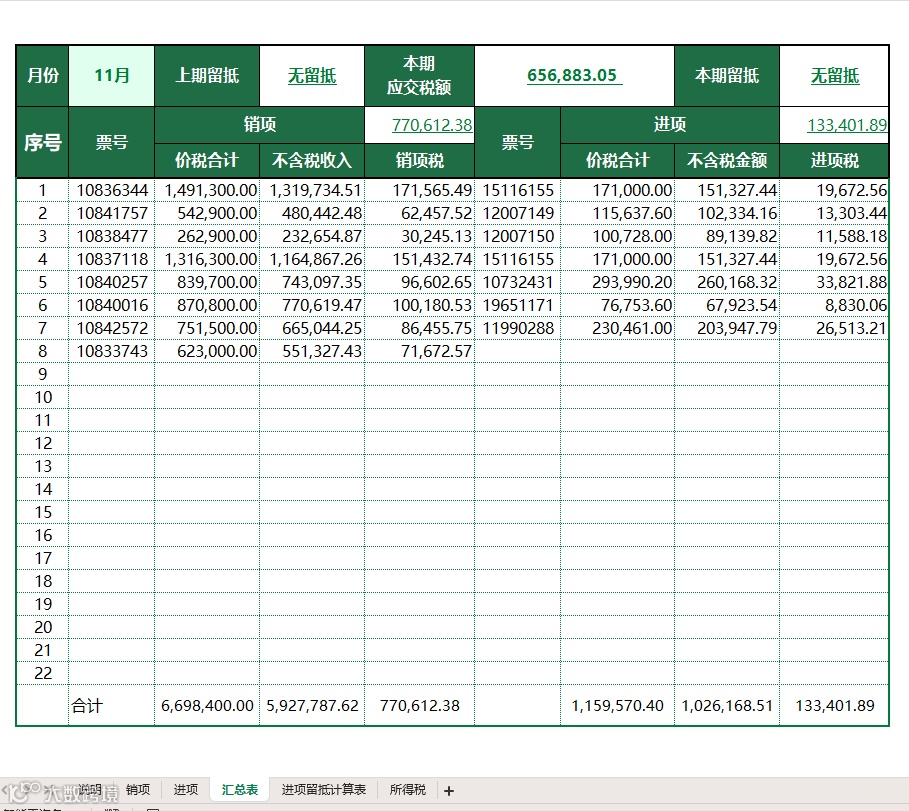Click ticket number 10838477
The height and width of the screenshot is (811, 909).
(112, 236)
